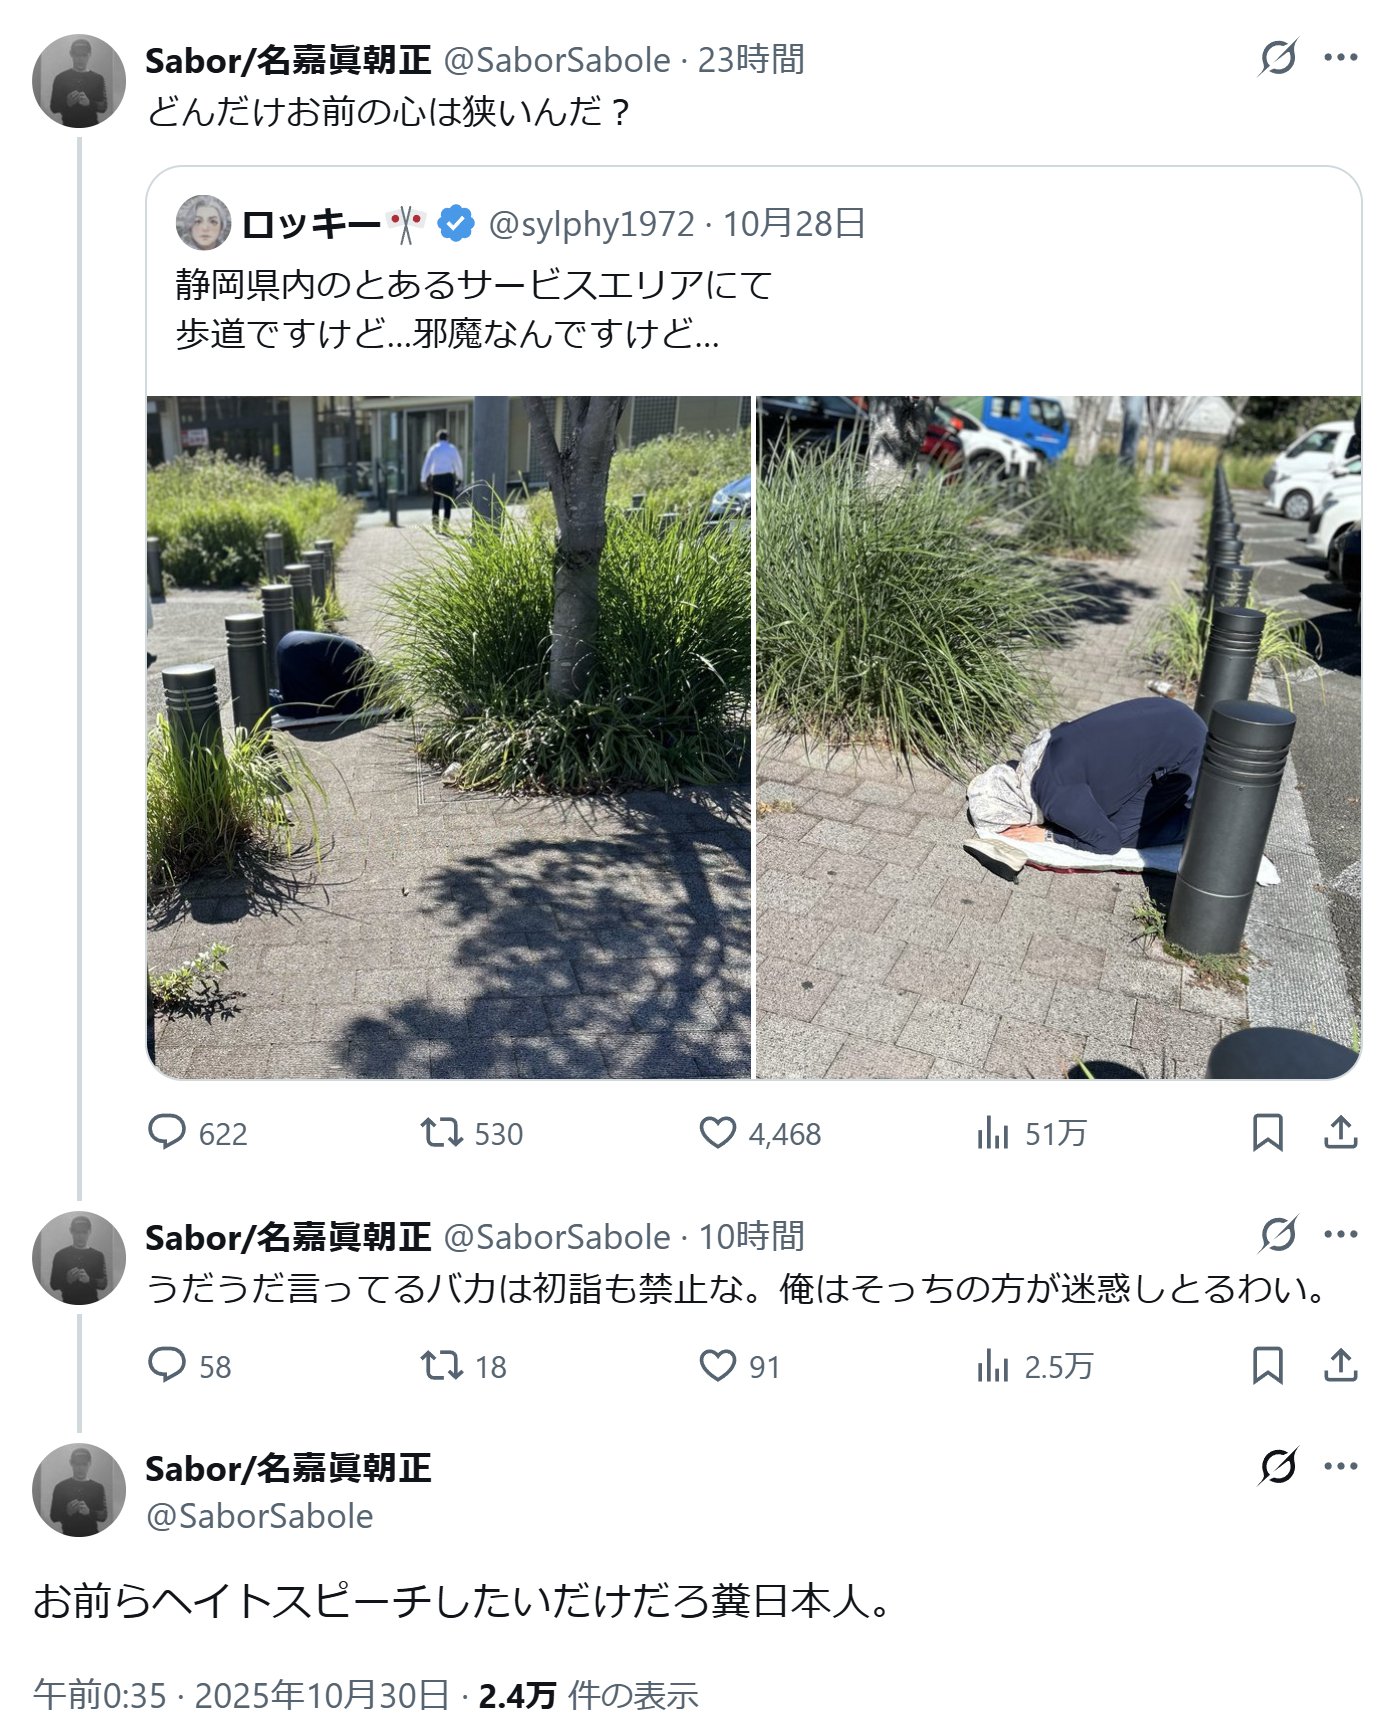Open the more options menu on the top tweet
The image size is (1391, 1729).
click(x=1340, y=58)
